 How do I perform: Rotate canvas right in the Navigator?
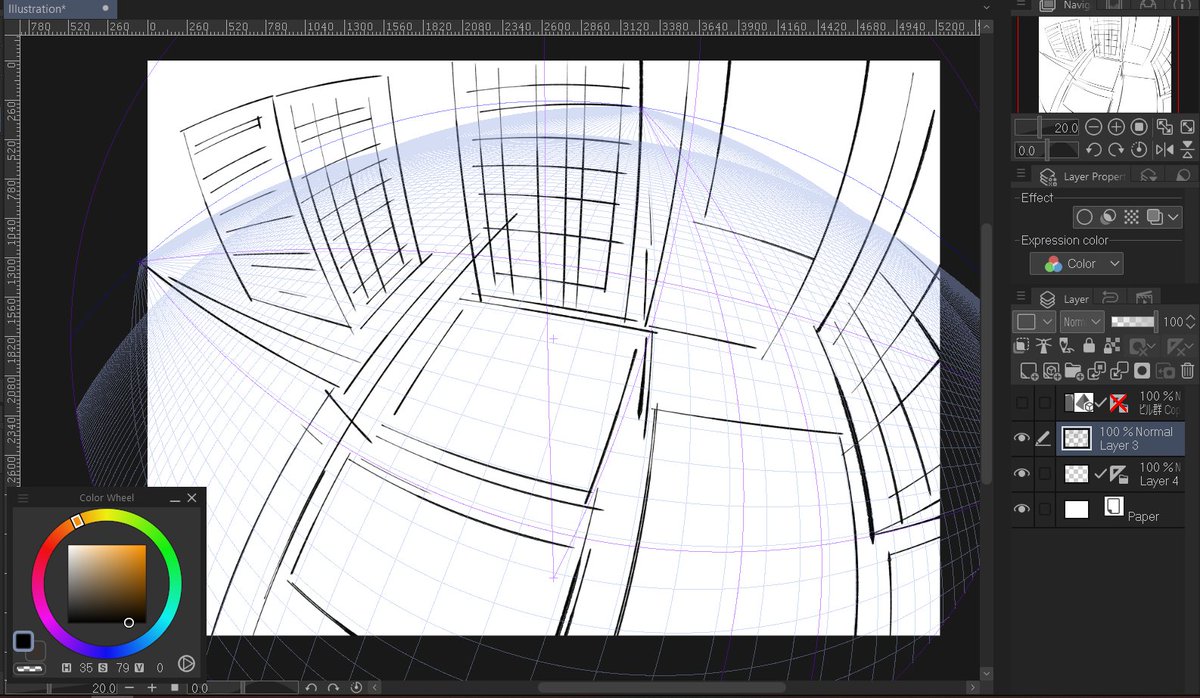[1117, 150]
